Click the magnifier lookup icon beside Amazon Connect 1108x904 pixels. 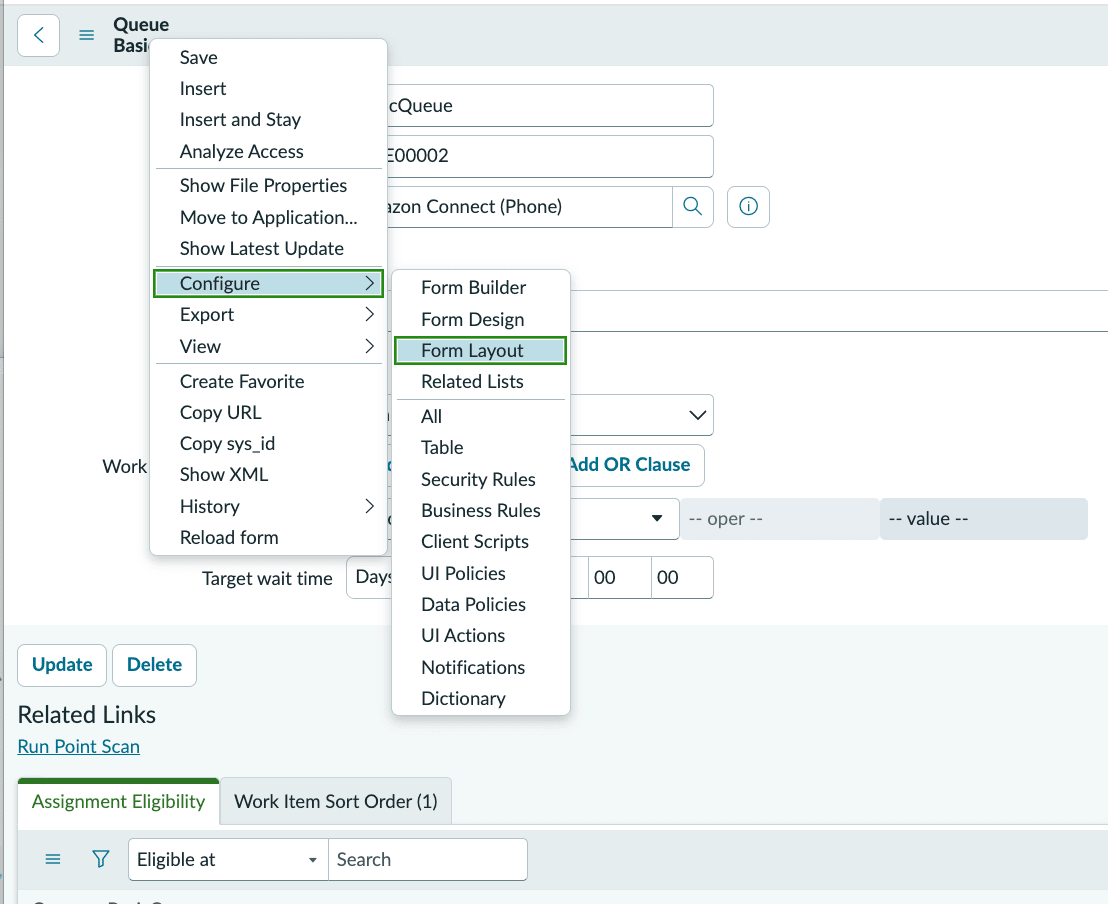pyautogui.click(x=692, y=206)
